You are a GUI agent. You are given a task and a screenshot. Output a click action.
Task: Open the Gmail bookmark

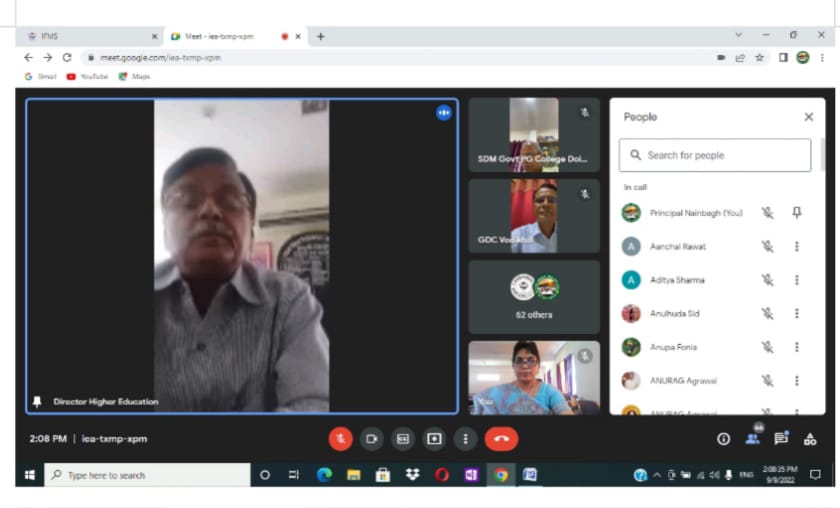coord(41,76)
